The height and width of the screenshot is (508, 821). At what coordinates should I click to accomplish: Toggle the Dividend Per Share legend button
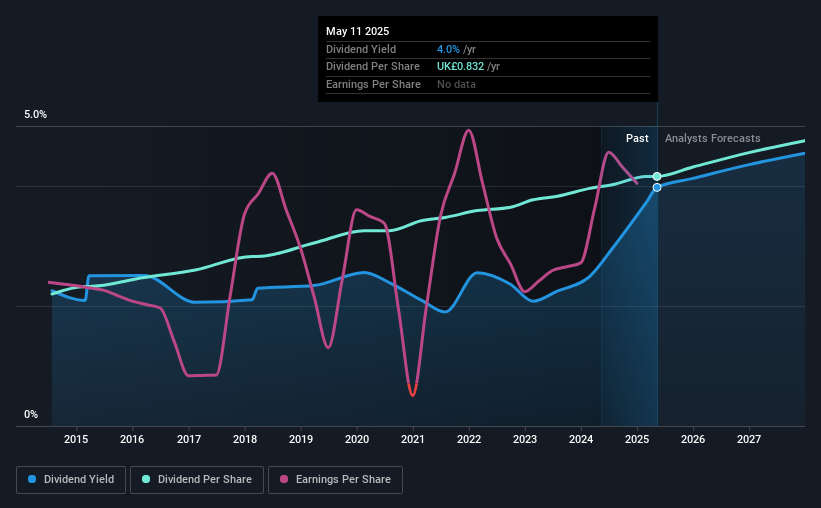coord(197,480)
